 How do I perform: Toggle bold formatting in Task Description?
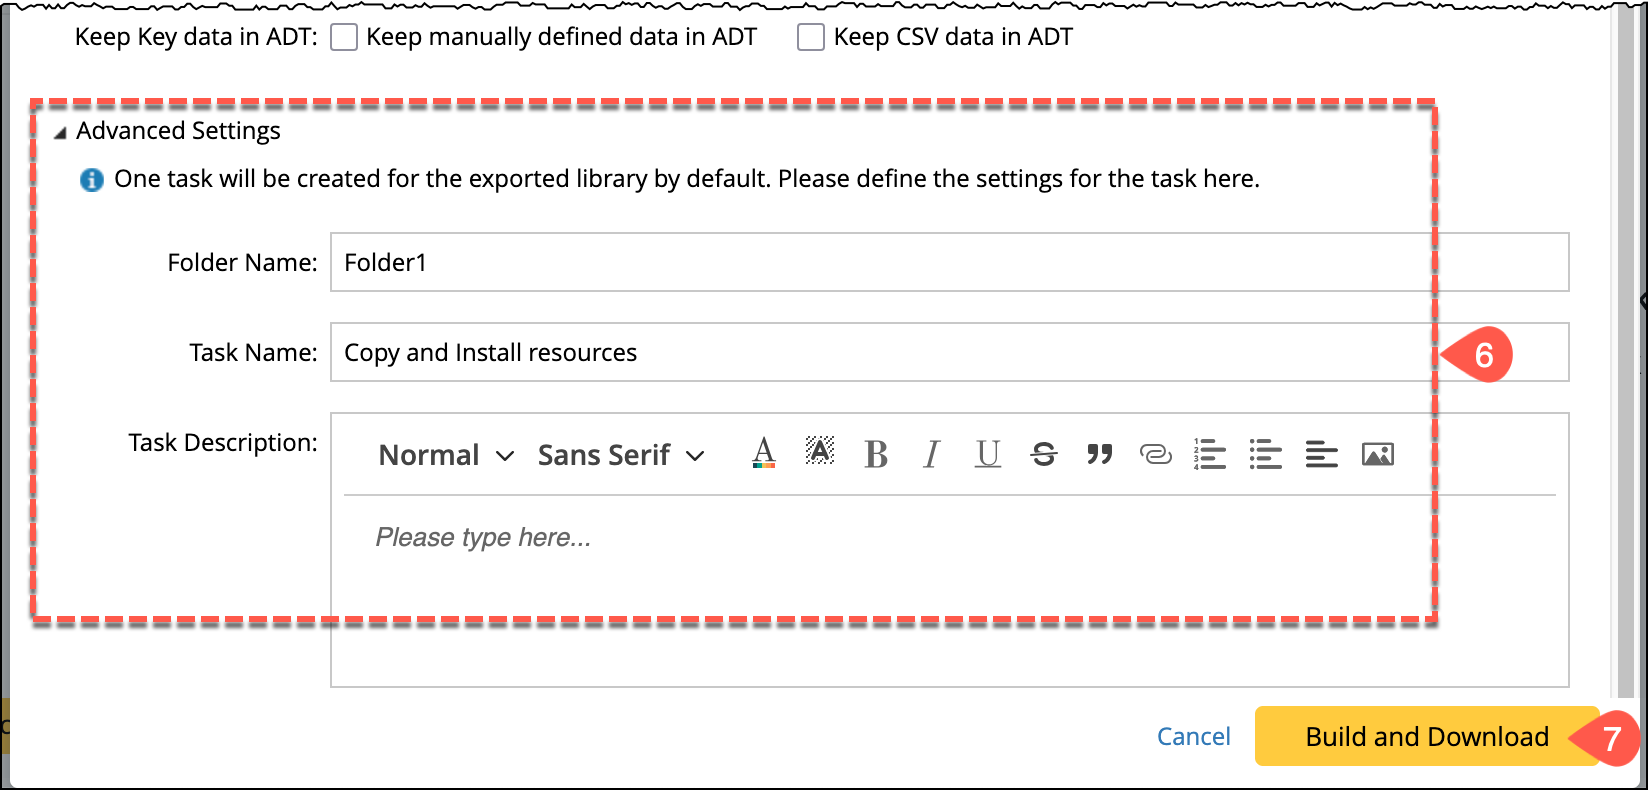tap(876, 455)
